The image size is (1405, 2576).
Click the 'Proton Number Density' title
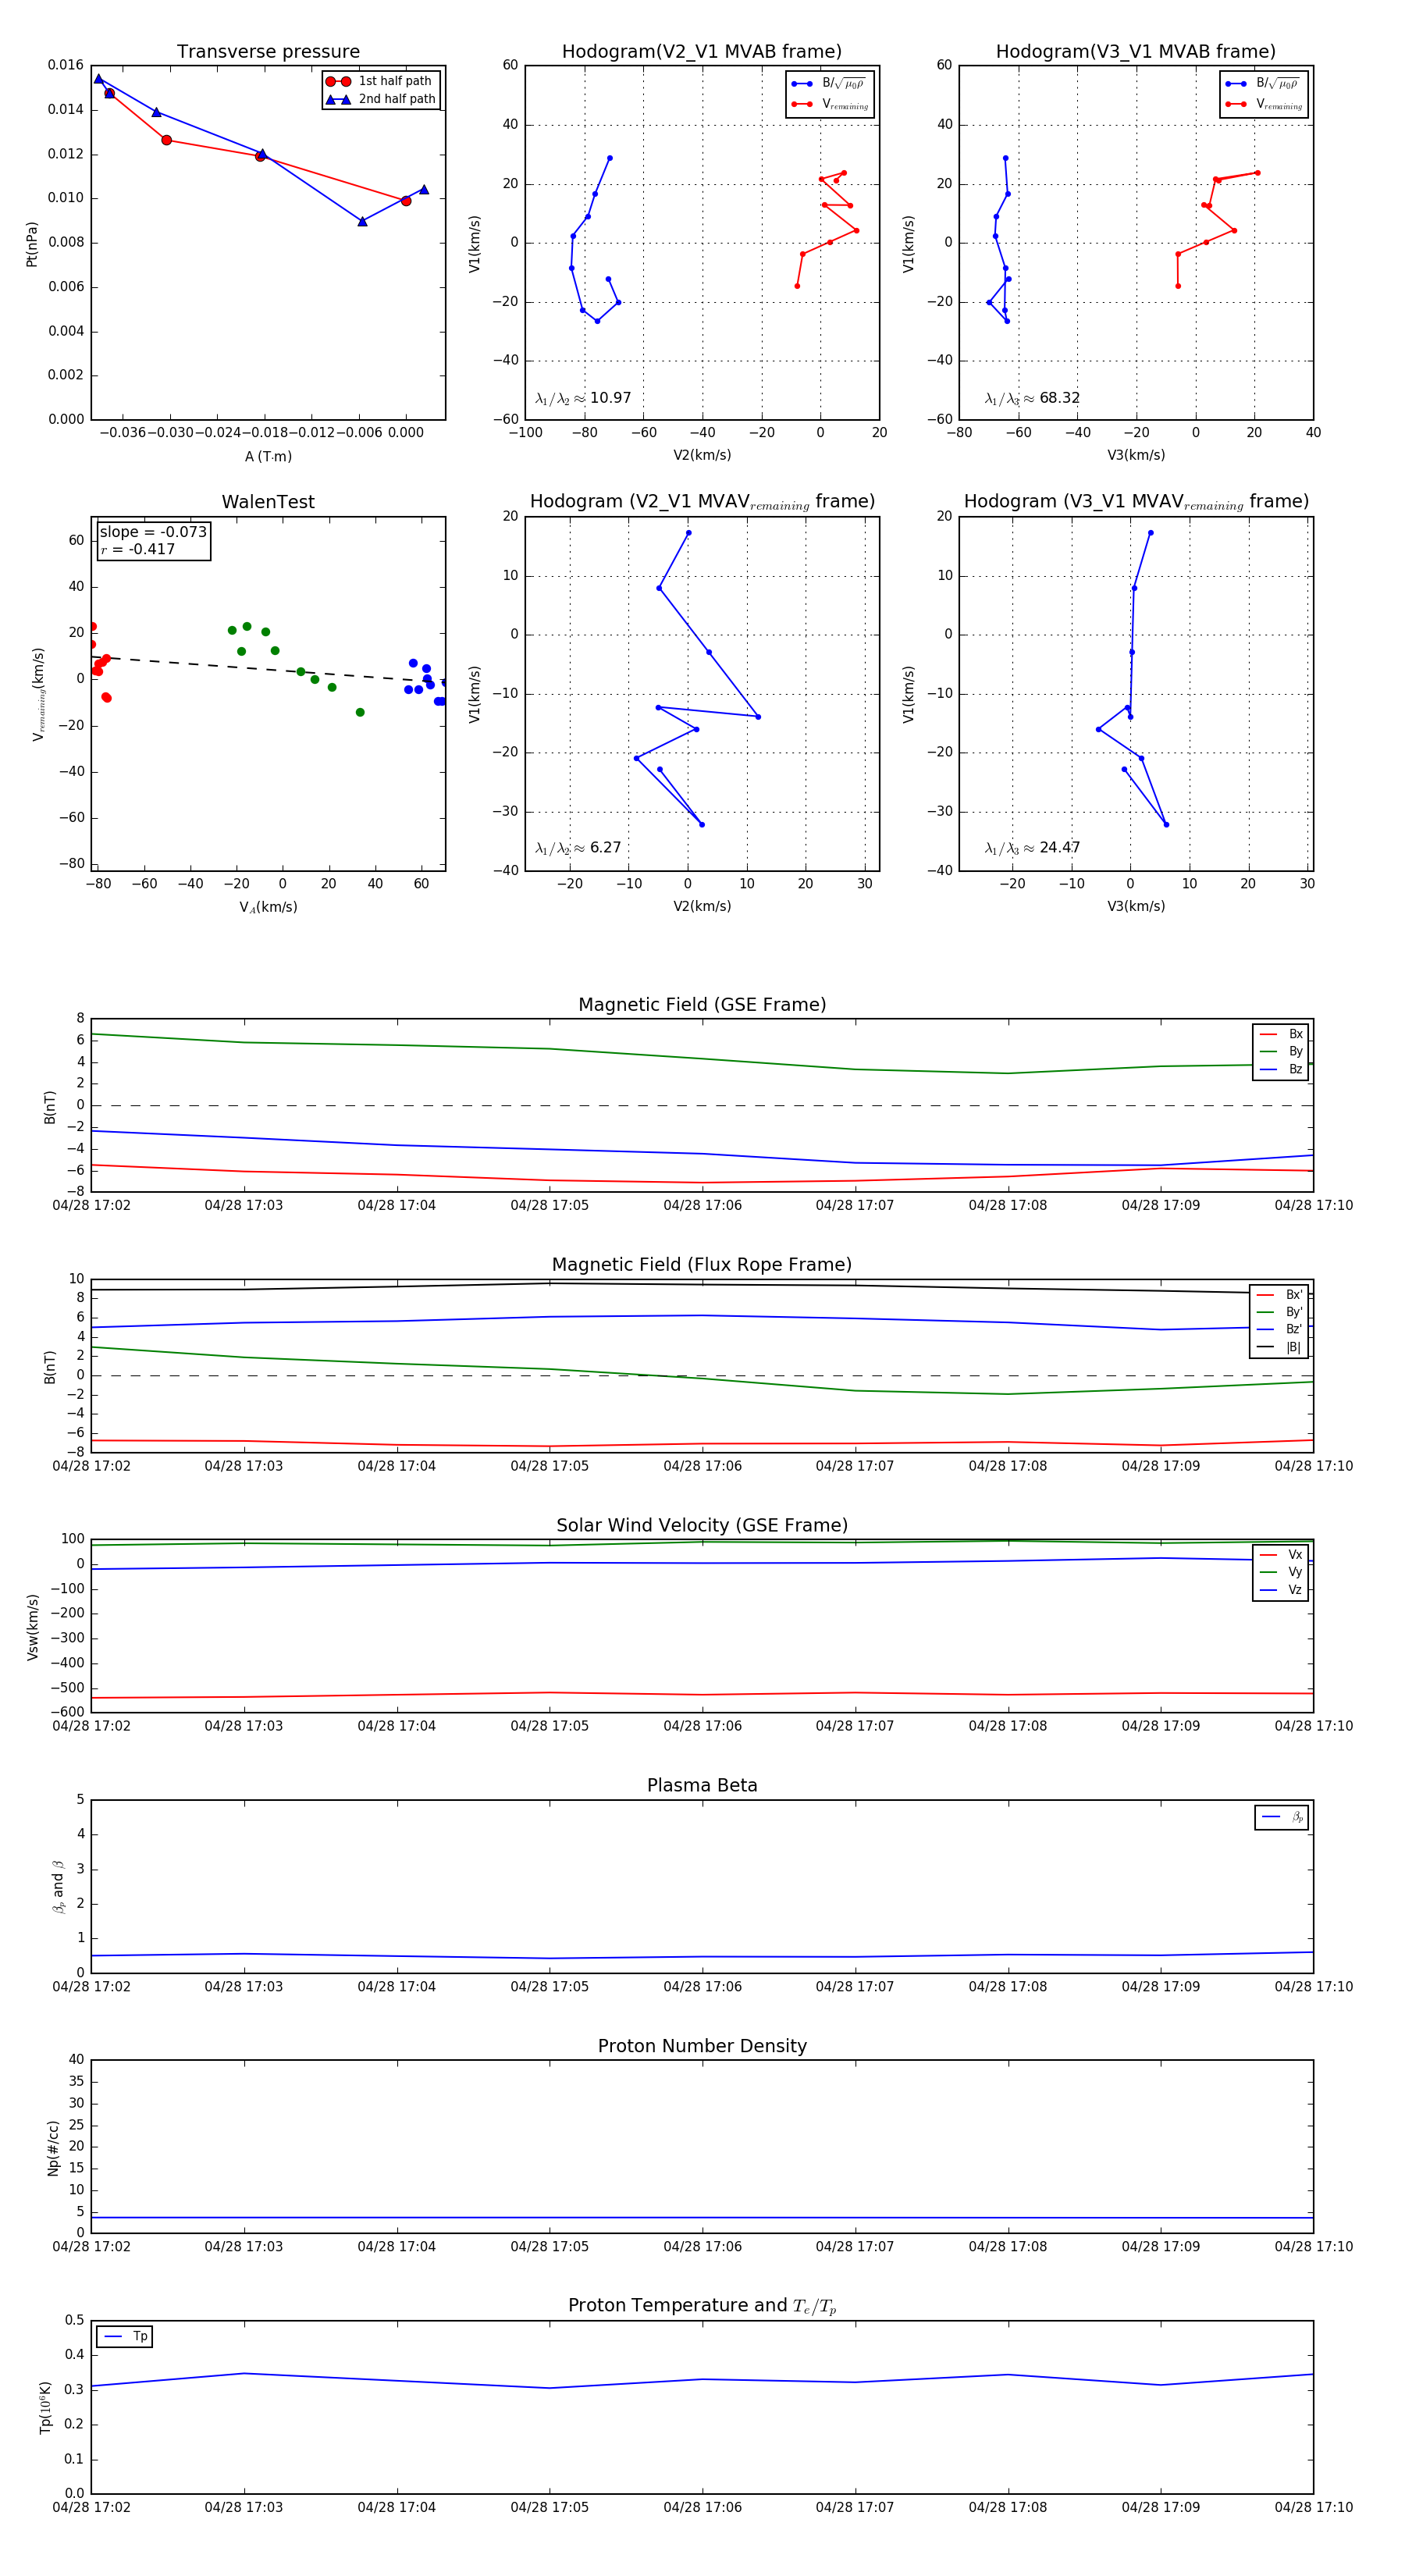[x=702, y=2046]
